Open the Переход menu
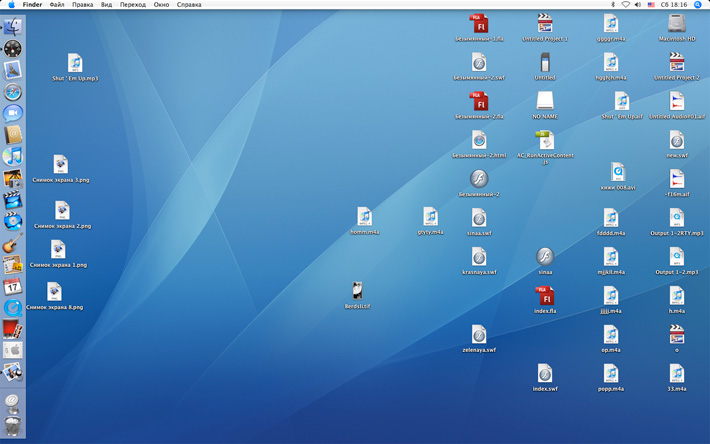 coord(133,5)
